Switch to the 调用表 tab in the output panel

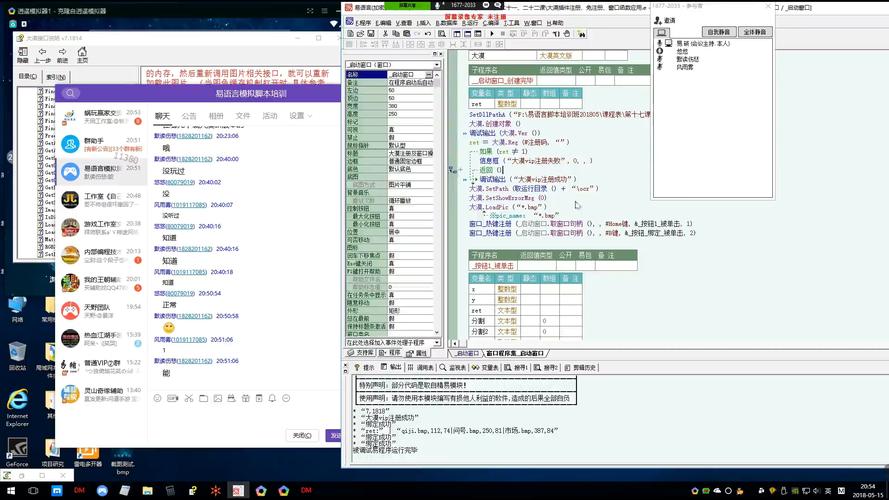pyautogui.click(x=421, y=367)
